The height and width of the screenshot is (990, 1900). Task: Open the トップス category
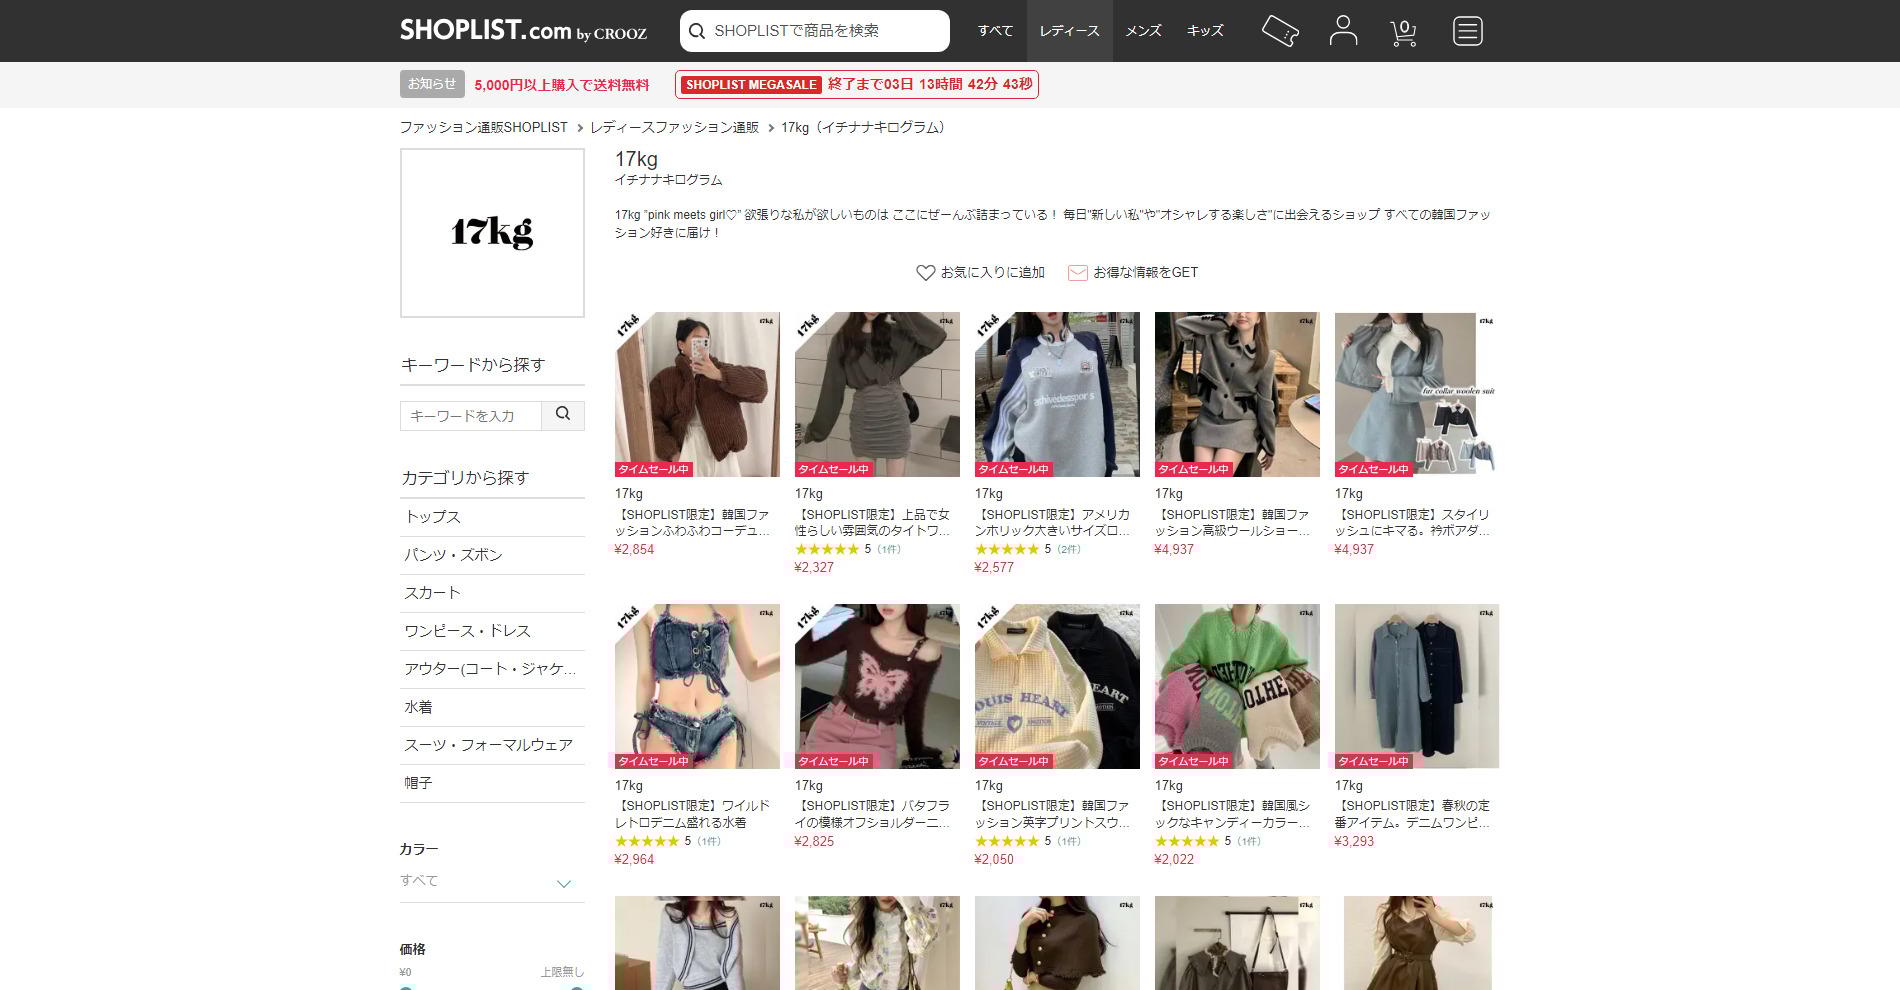click(433, 517)
